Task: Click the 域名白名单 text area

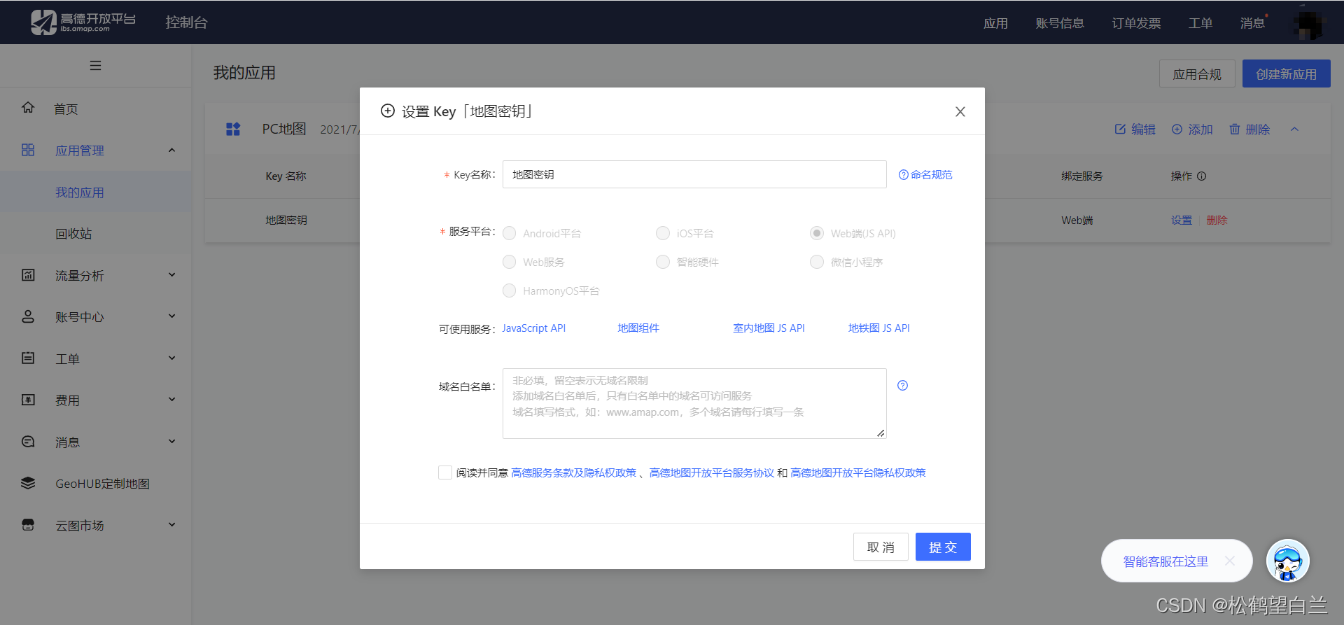Action: coord(694,403)
